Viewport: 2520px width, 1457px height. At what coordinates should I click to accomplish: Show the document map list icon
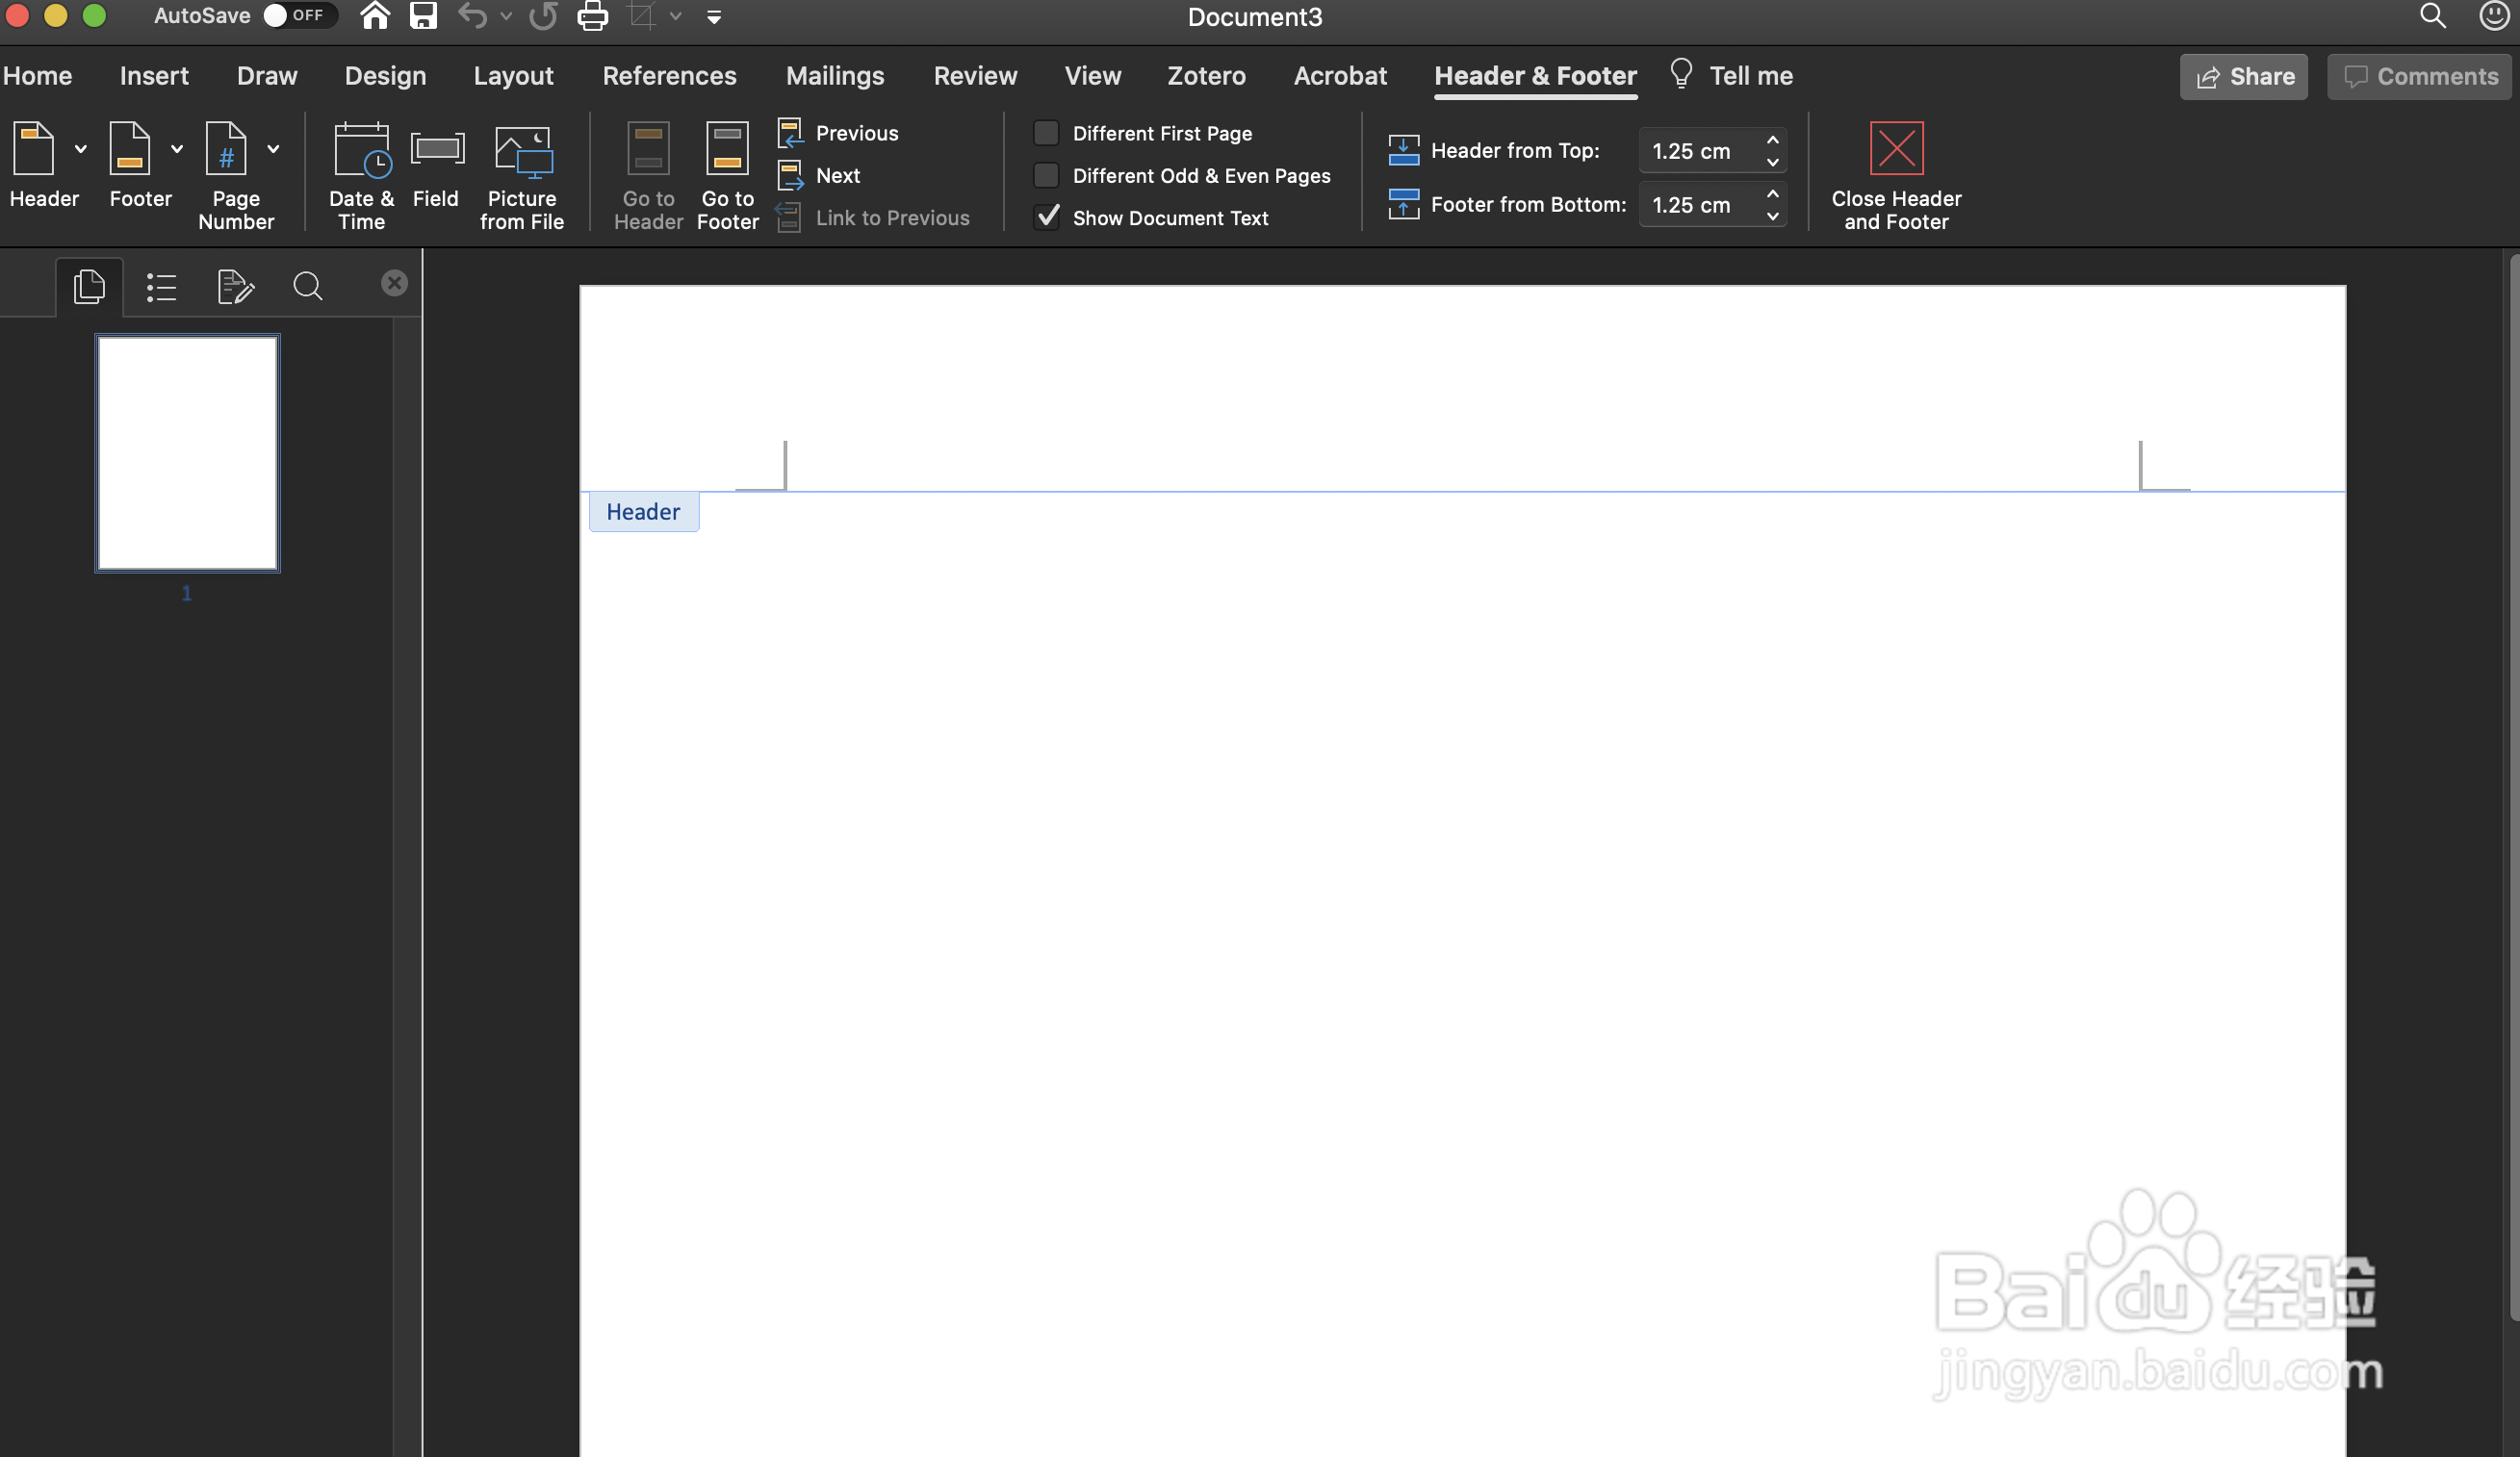[x=161, y=288]
